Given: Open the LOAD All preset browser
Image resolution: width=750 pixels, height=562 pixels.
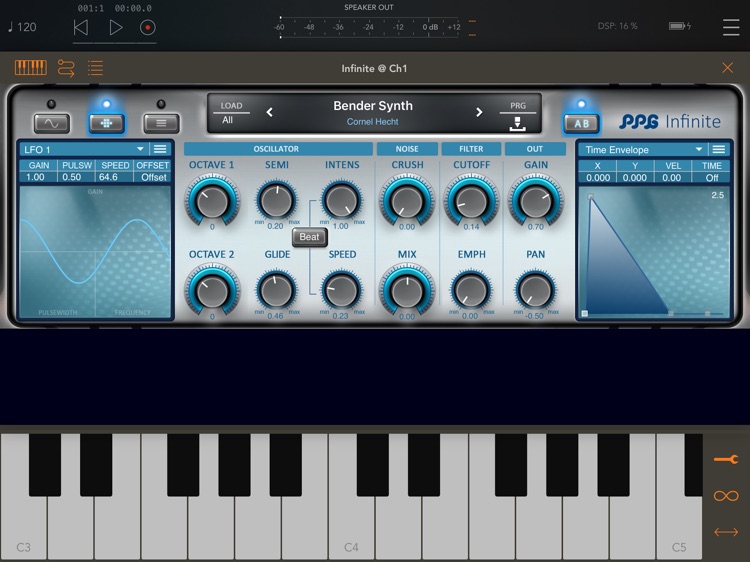Looking at the screenshot, I should coord(232,113).
